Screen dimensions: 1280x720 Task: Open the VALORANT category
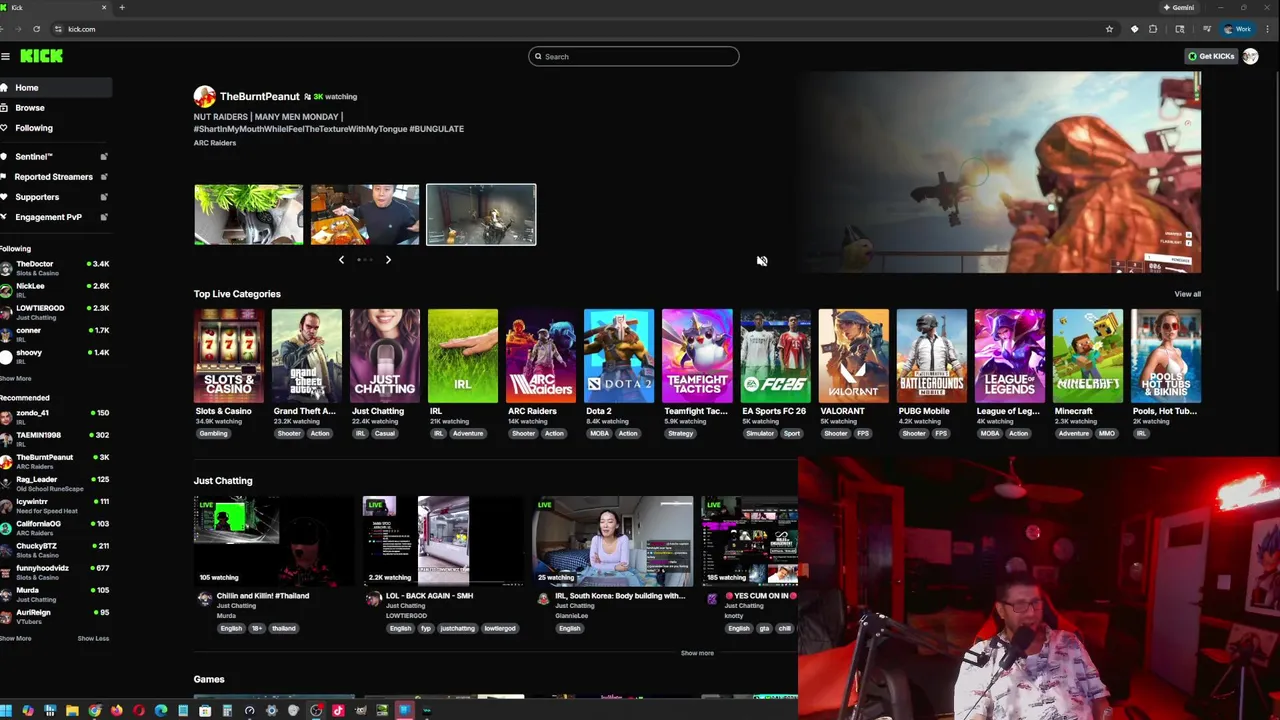pos(853,356)
